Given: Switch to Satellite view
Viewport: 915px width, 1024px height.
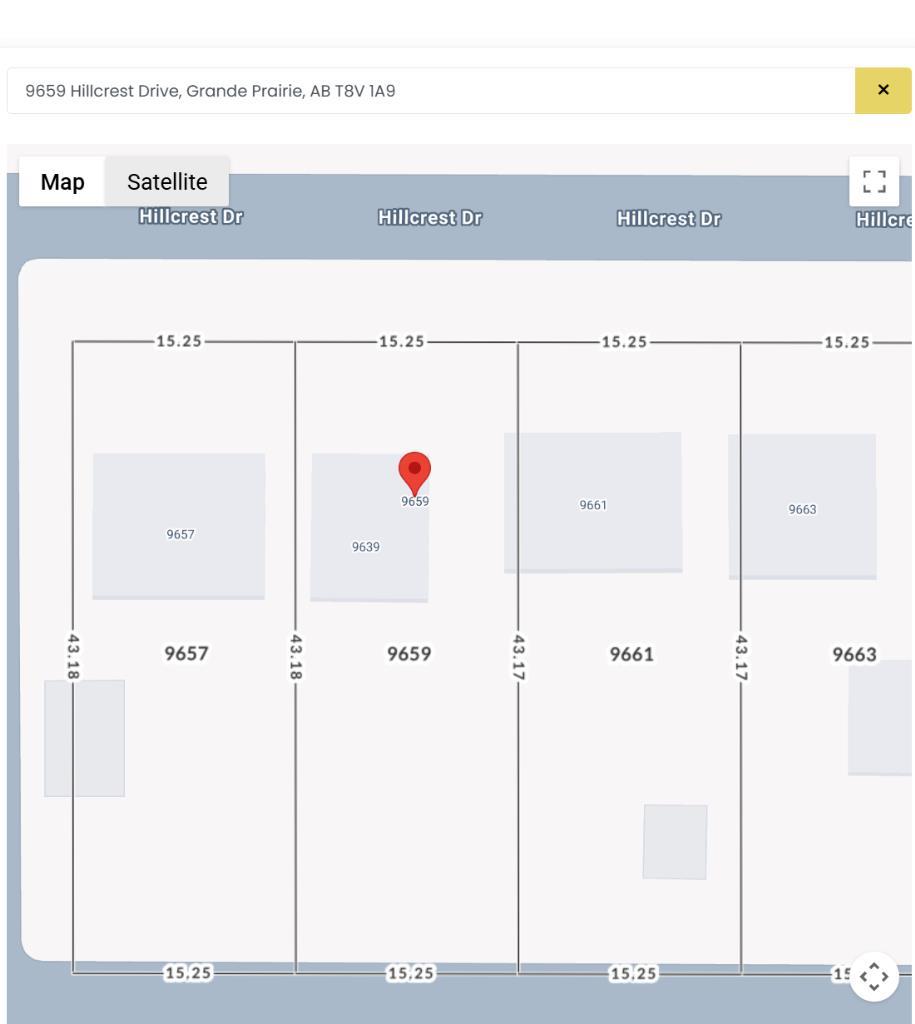Looking at the screenshot, I should point(167,182).
